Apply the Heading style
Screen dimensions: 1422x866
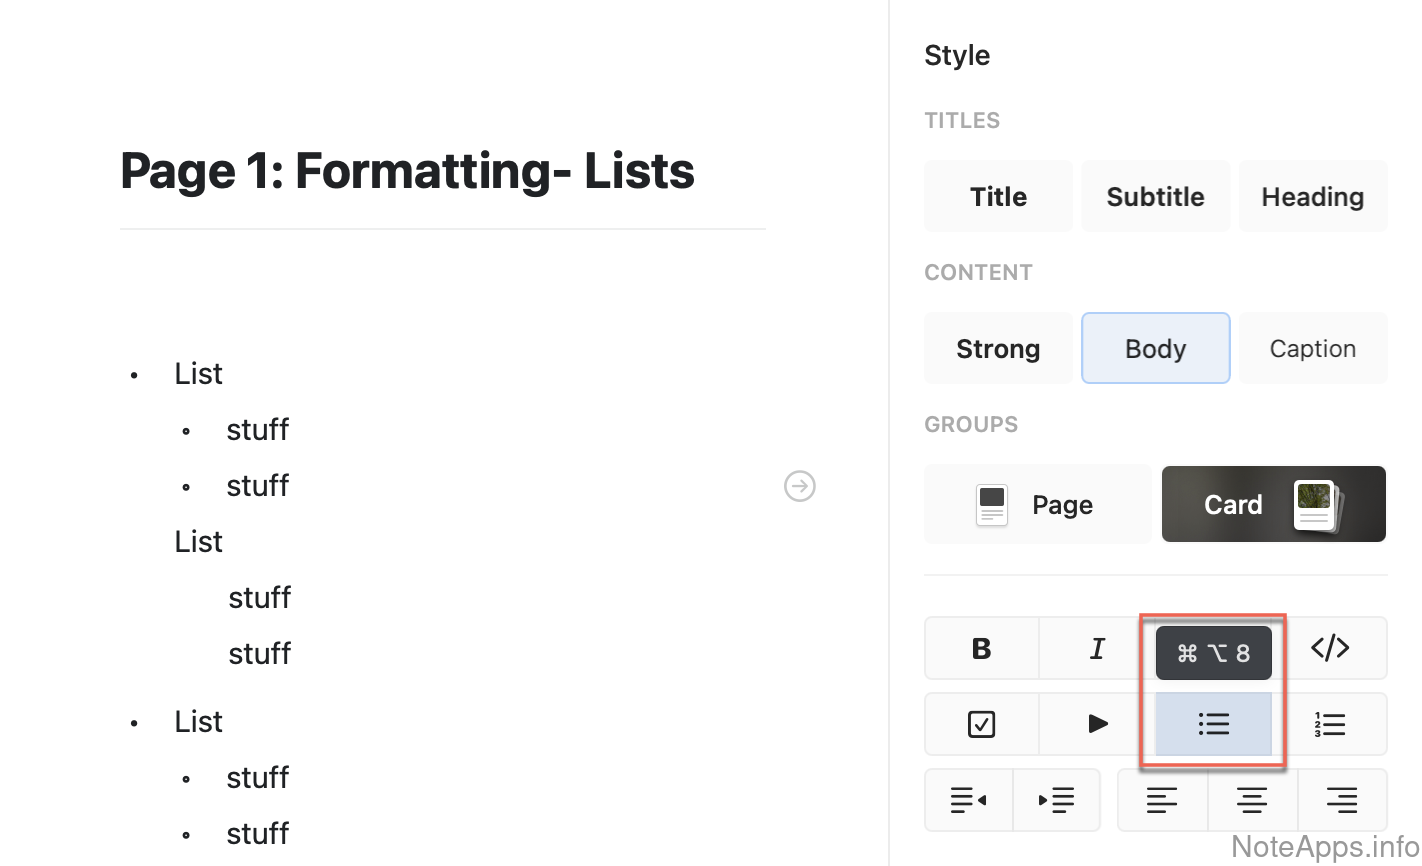(x=1312, y=197)
